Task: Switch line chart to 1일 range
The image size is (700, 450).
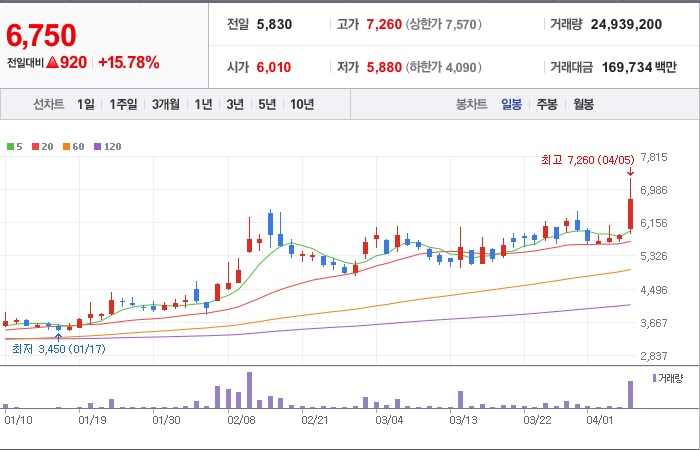Action: [86, 104]
